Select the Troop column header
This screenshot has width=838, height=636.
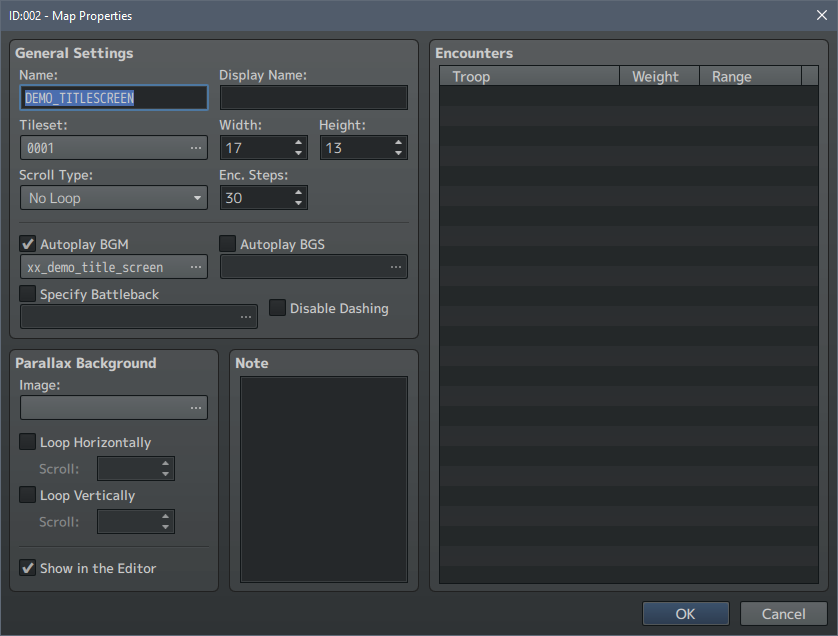(529, 76)
